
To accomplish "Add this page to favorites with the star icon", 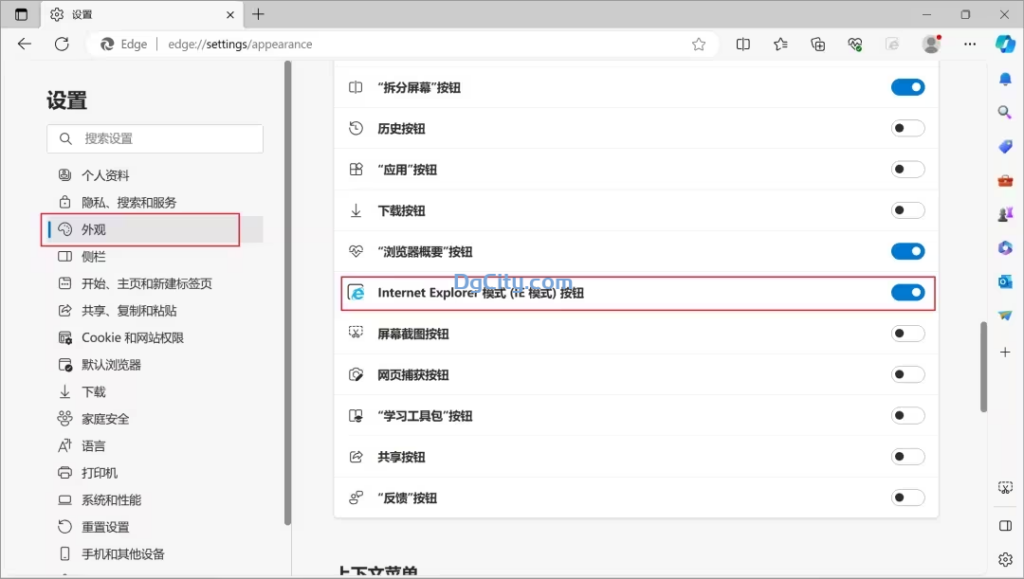I will (x=699, y=44).
